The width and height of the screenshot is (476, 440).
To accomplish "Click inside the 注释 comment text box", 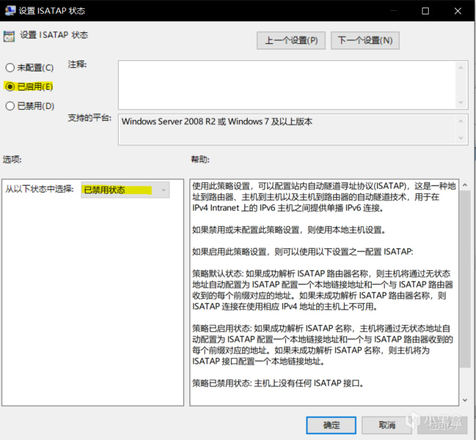I will click(287, 85).
